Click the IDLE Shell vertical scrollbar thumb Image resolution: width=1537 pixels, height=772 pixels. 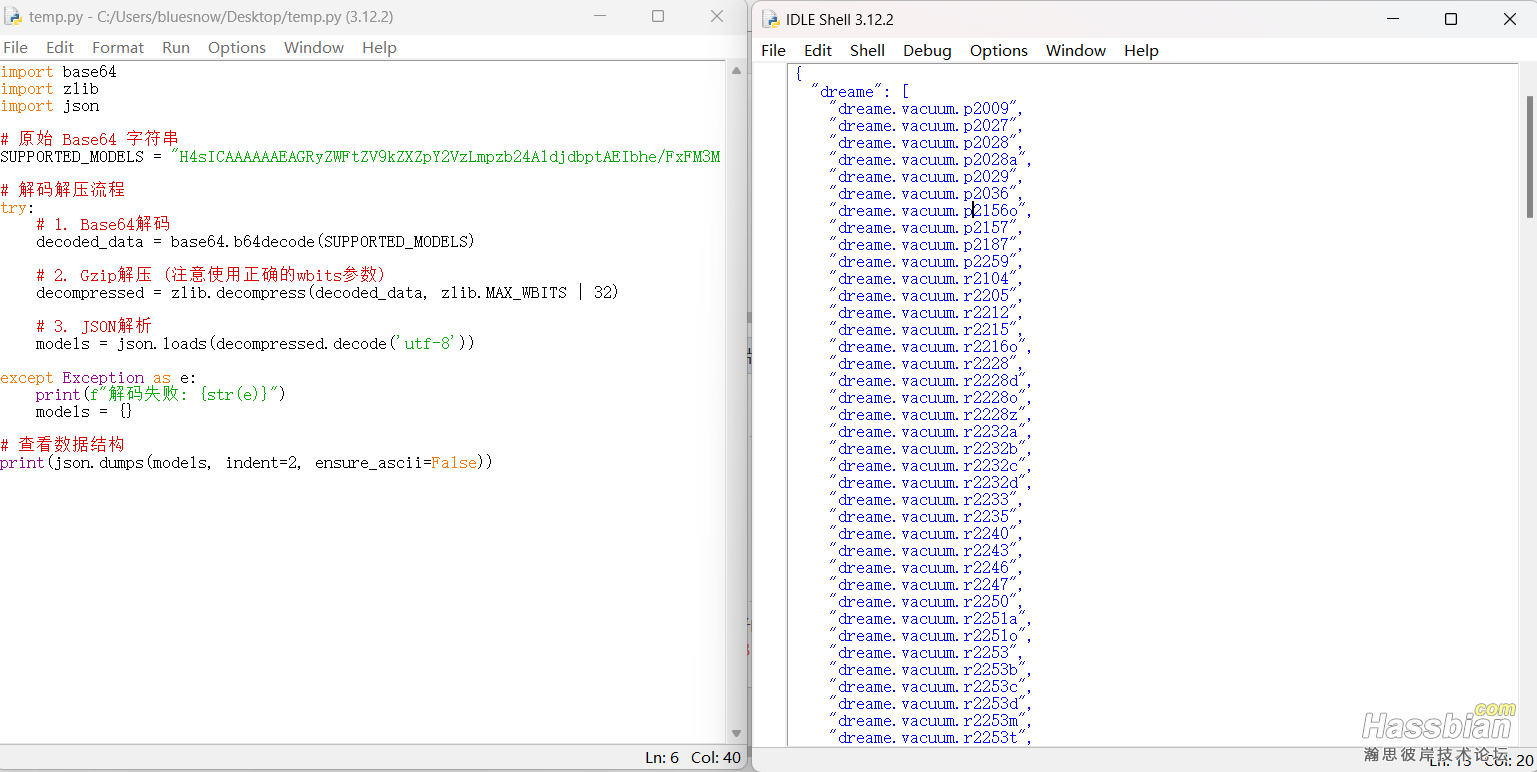pos(1530,155)
